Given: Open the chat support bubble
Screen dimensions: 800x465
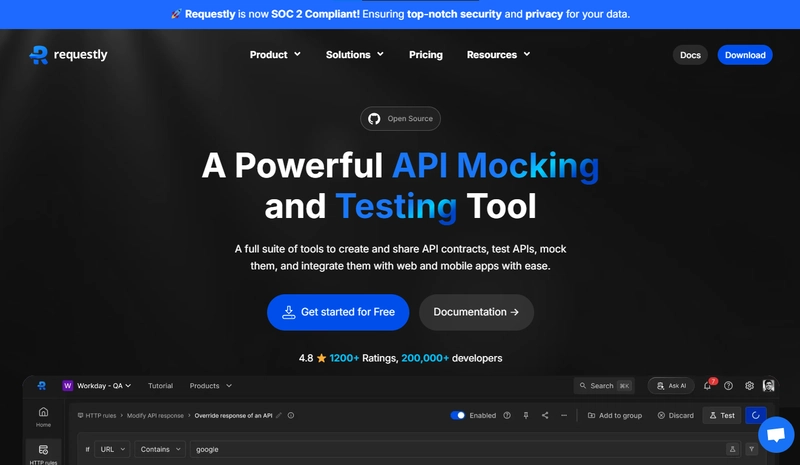Looking at the screenshot, I should tap(776, 435).
